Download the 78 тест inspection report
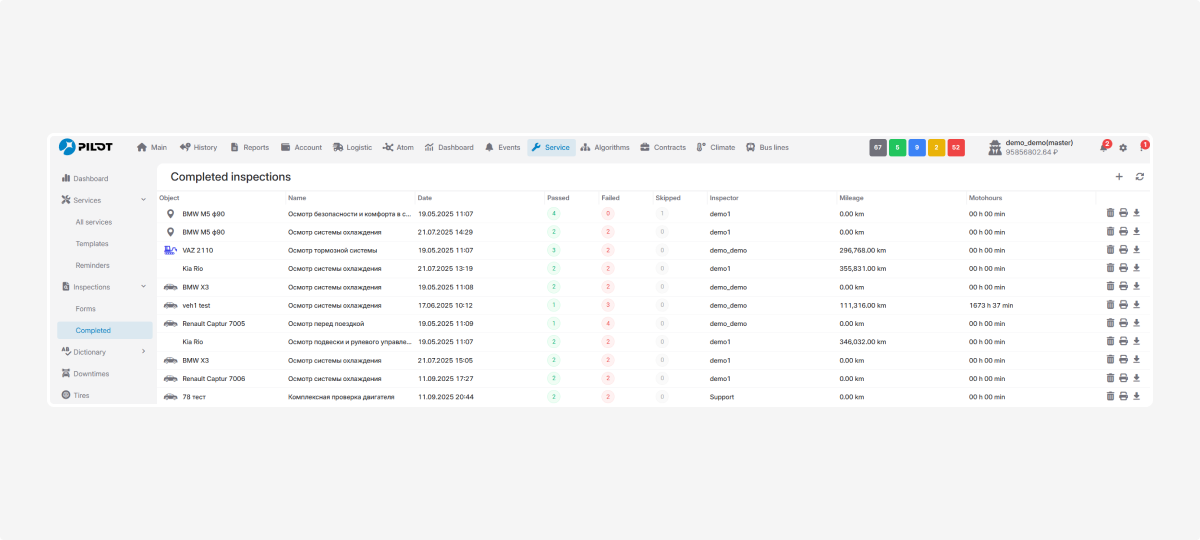Image resolution: width=1200 pixels, height=540 pixels. [1136, 397]
